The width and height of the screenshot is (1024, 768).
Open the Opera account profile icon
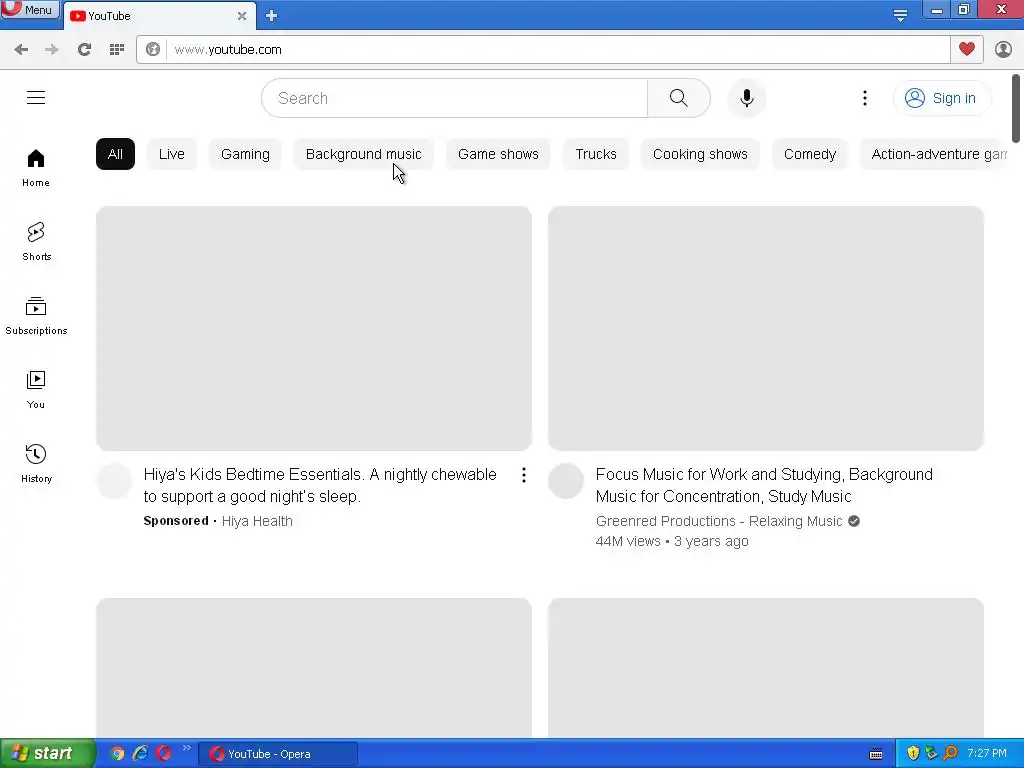[x=1003, y=50]
